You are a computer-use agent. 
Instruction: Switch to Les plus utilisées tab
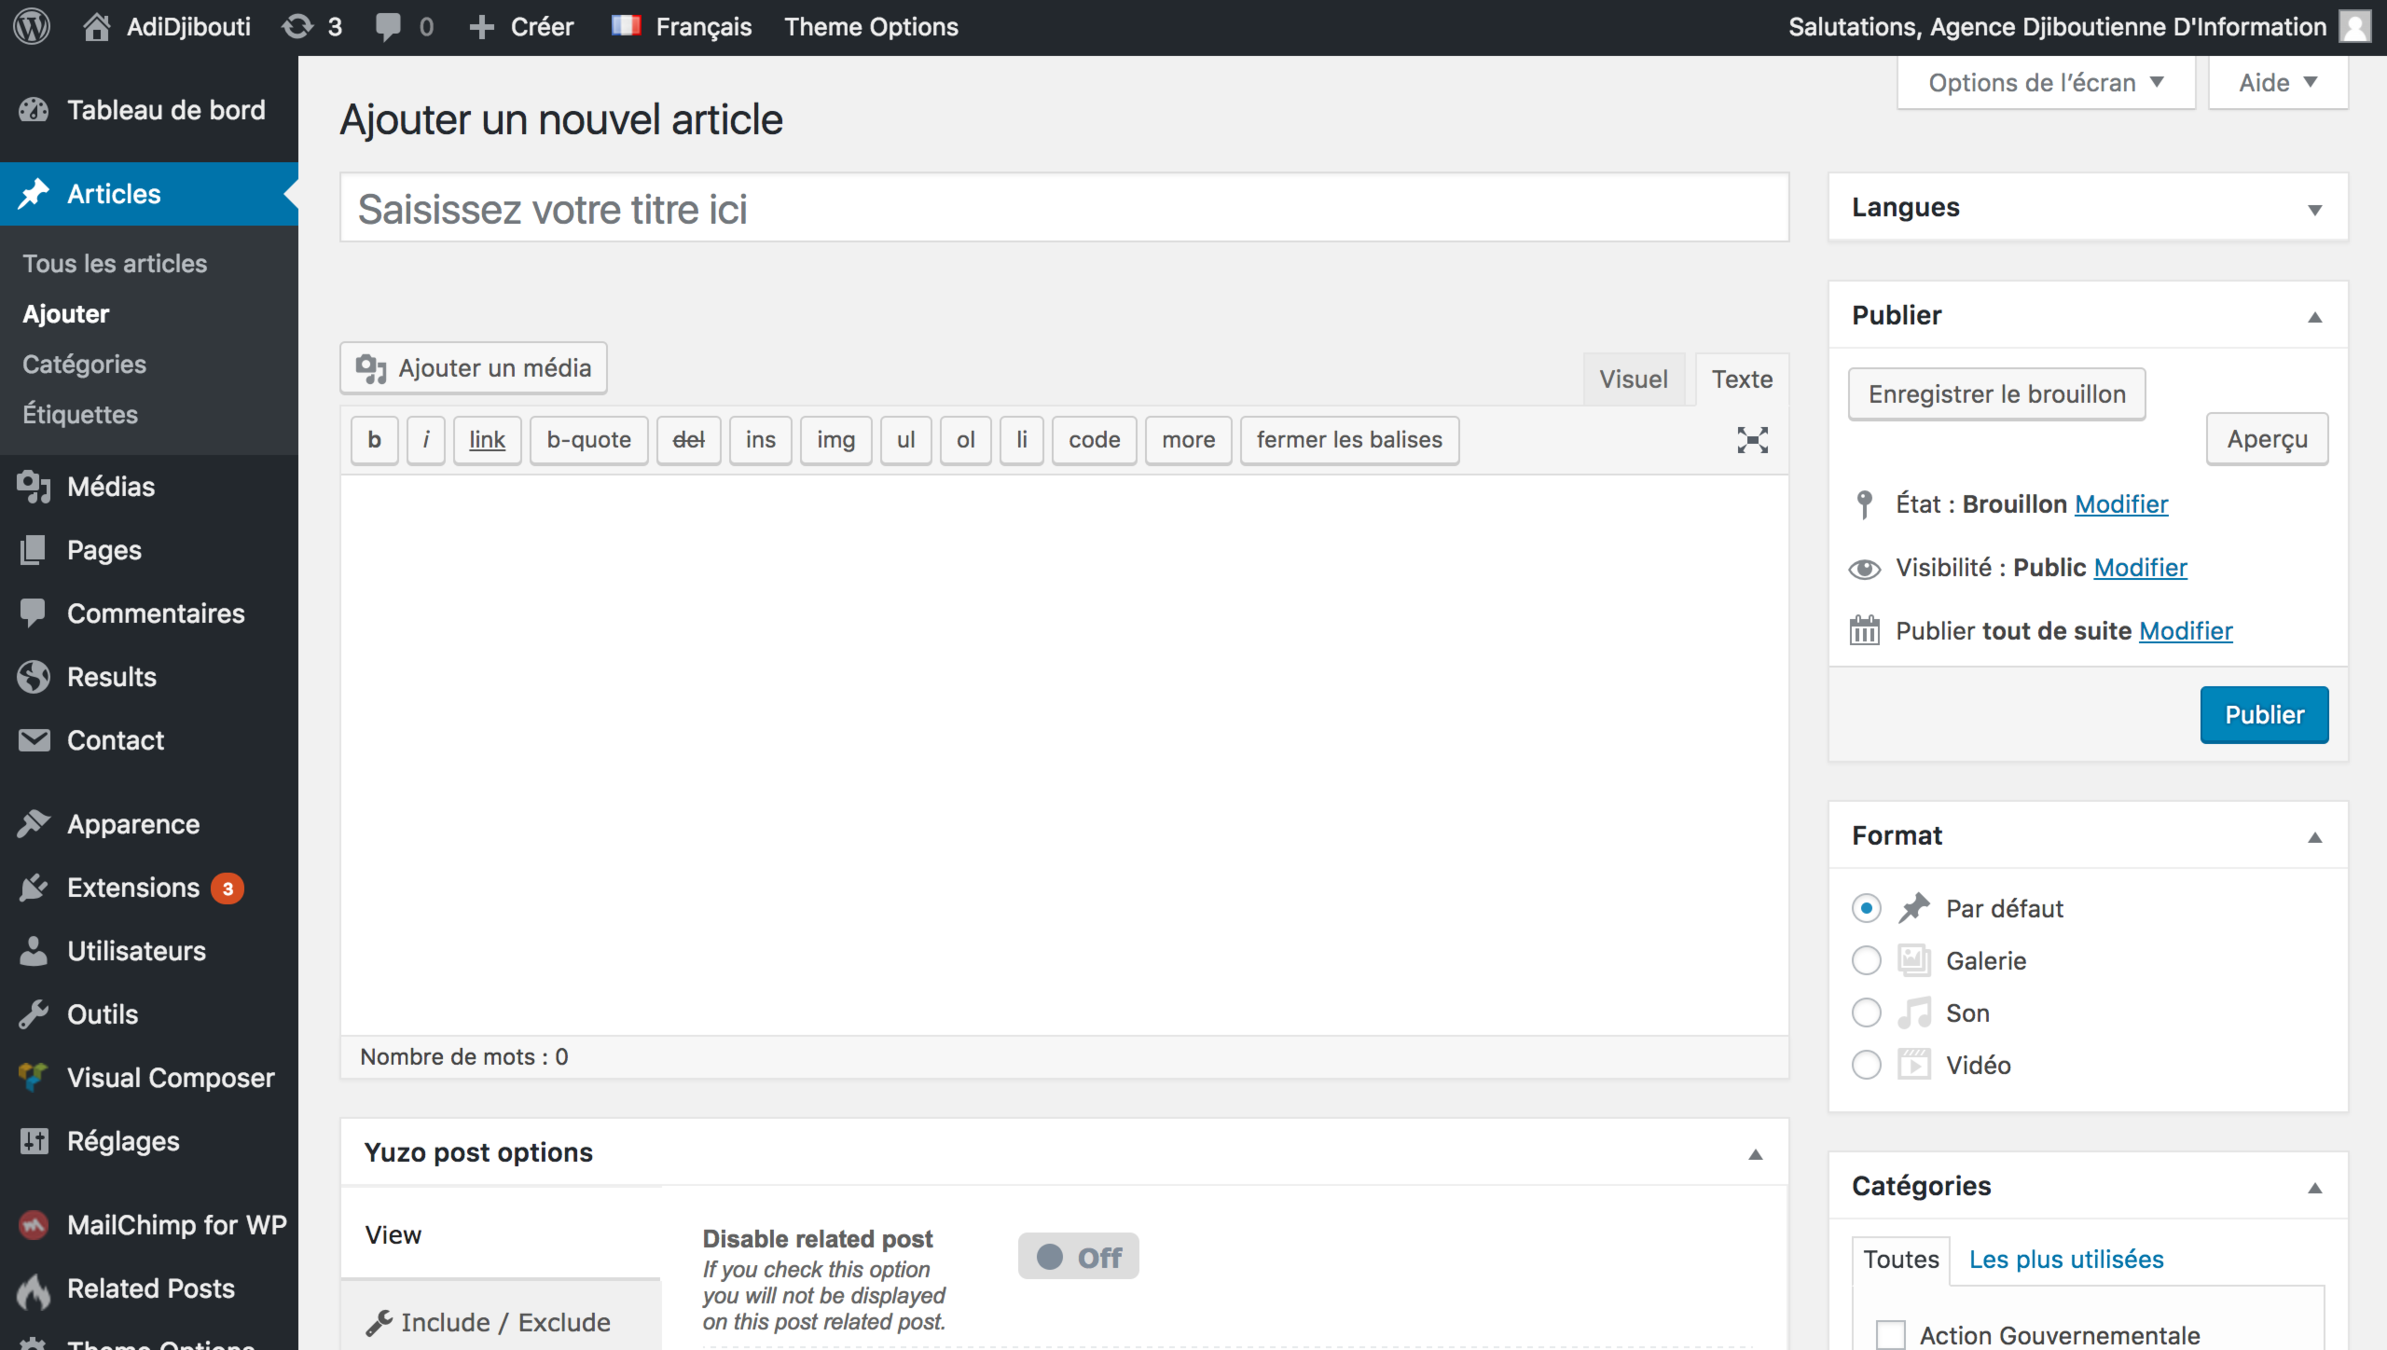click(x=2066, y=1259)
